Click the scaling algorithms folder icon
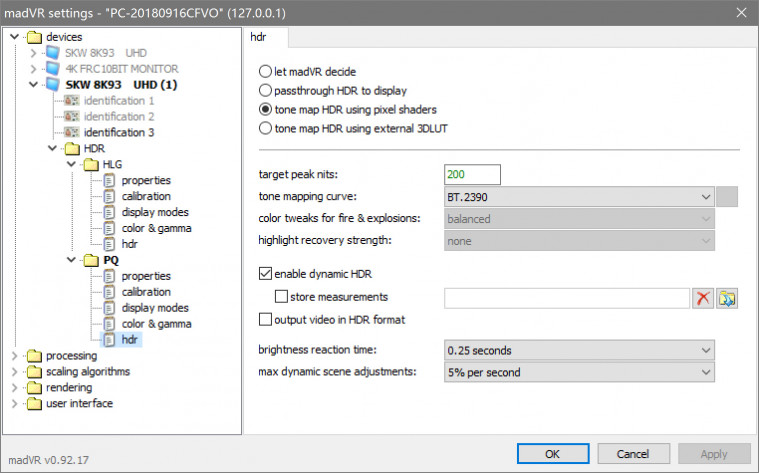Screen dimensions: 759x473 coord(35,371)
